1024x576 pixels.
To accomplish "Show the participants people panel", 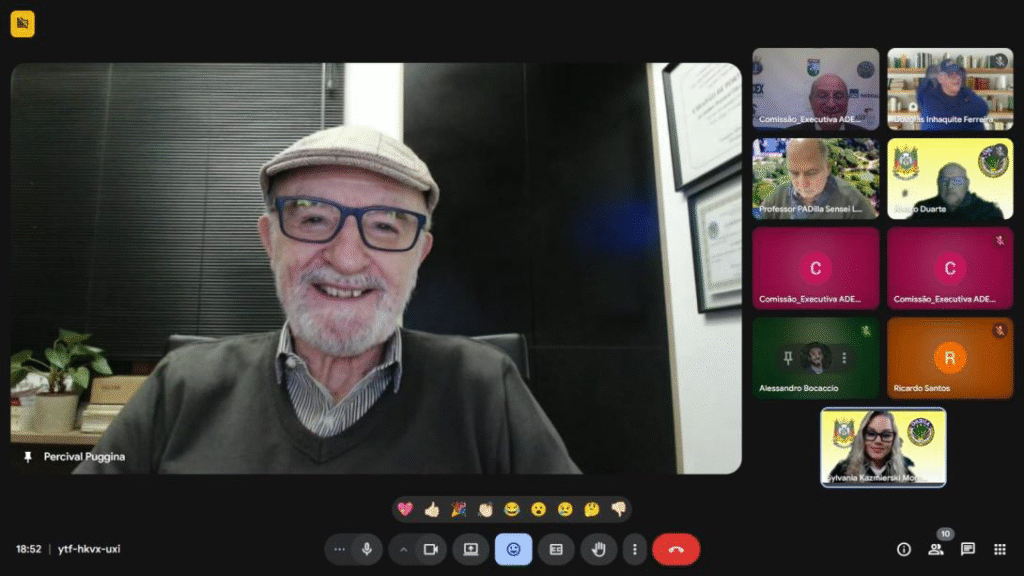I will click(x=936, y=549).
